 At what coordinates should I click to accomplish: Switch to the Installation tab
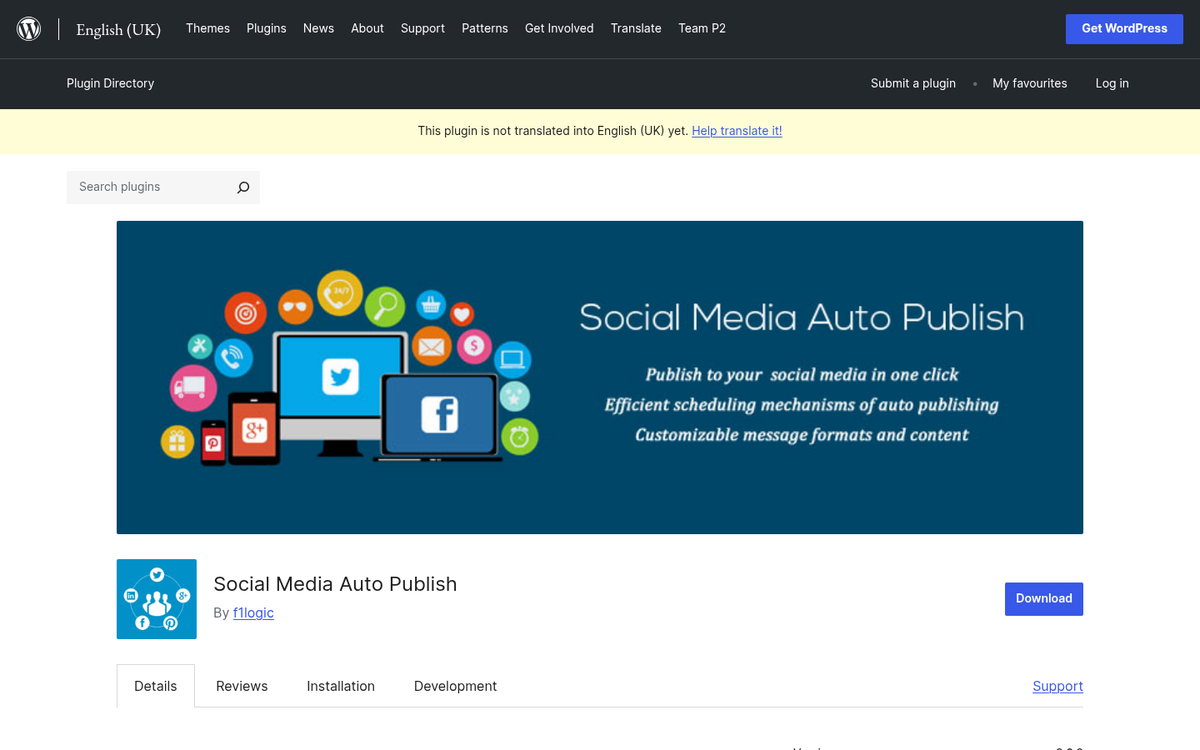[x=340, y=686]
